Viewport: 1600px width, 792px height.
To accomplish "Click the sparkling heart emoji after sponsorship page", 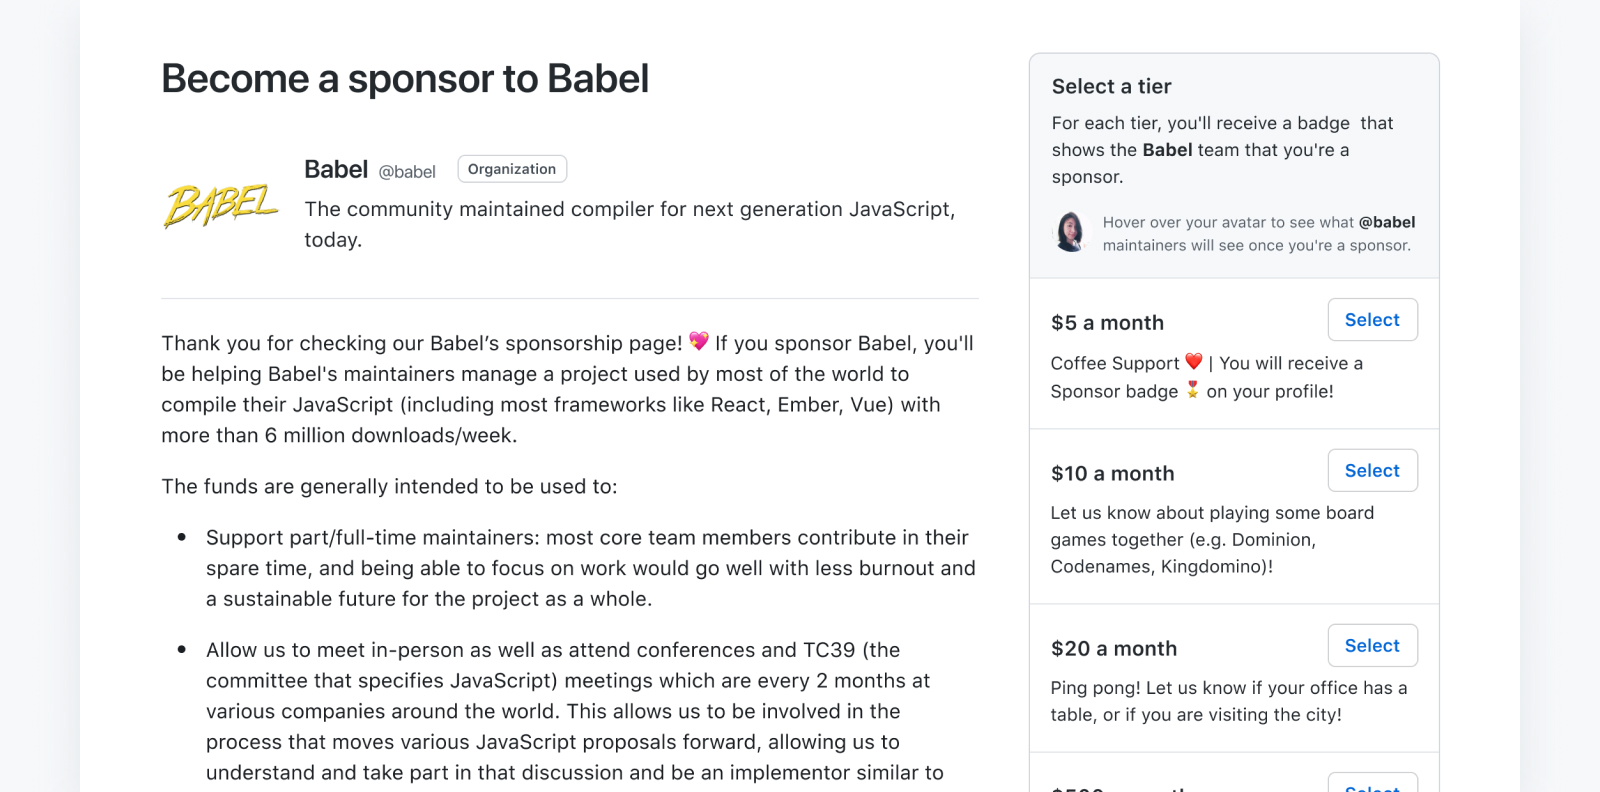I will click(699, 341).
